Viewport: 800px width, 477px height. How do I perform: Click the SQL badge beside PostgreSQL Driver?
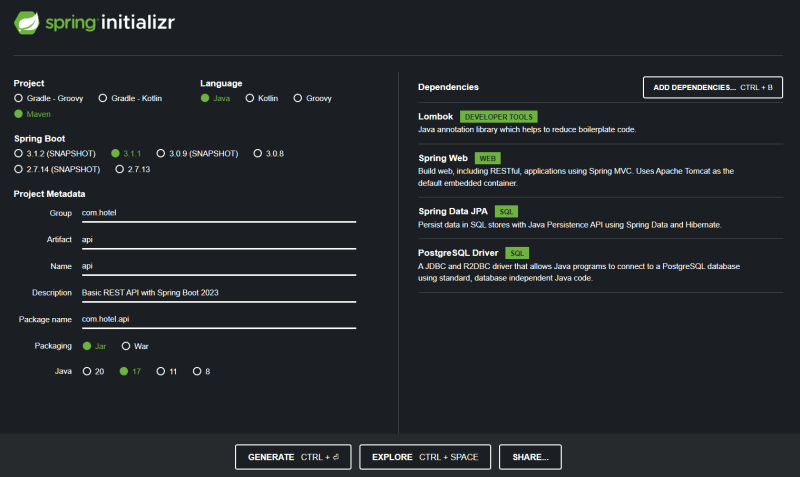click(517, 253)
